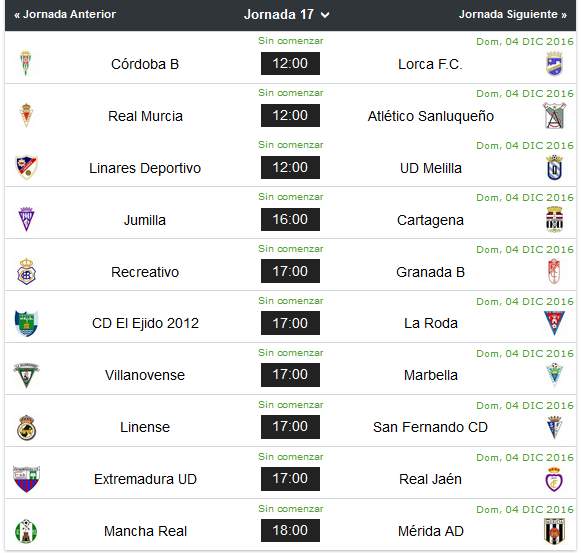The height and width of the screenshot is (553, 583).
Task: Click the Lorca F.C. team crest
Action: tap(554, 64)
